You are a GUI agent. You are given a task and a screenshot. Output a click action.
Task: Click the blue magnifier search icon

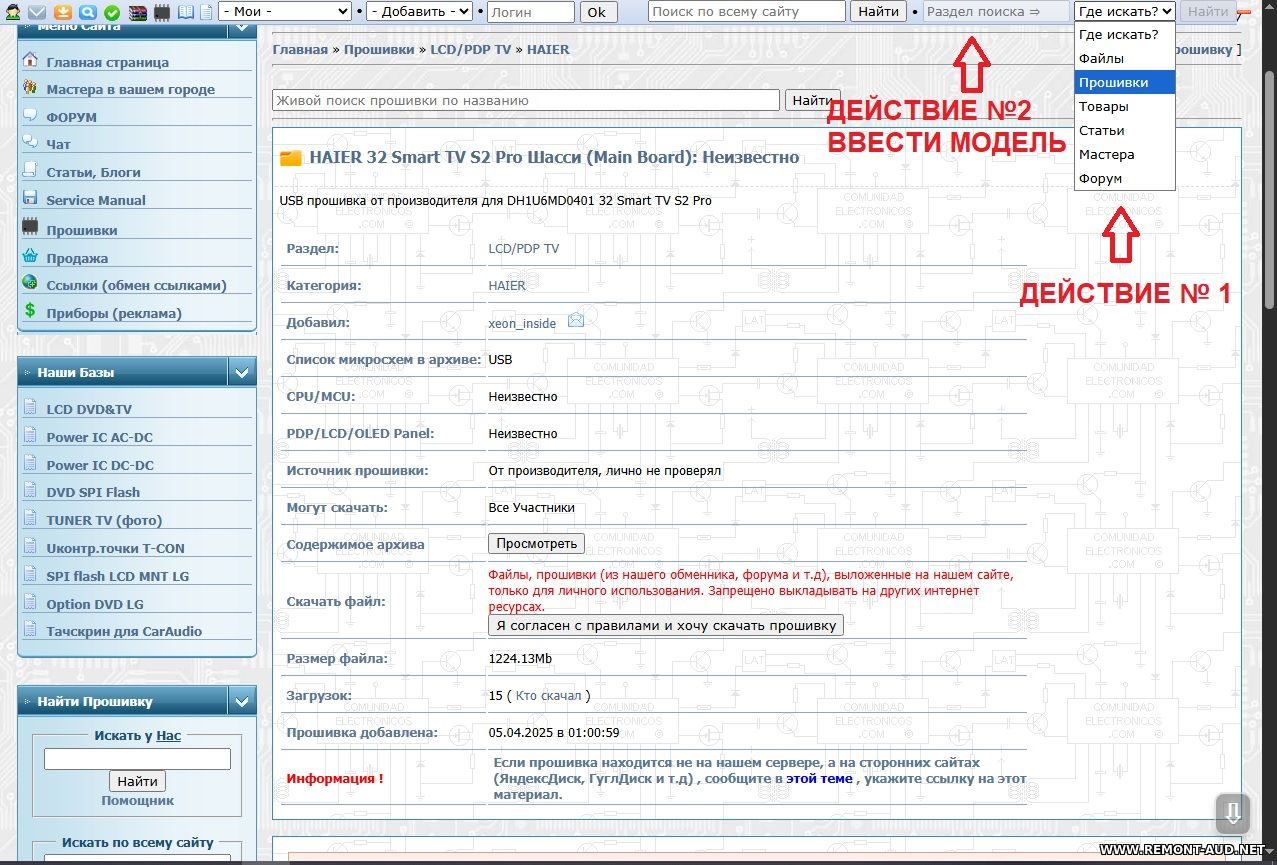88,12
